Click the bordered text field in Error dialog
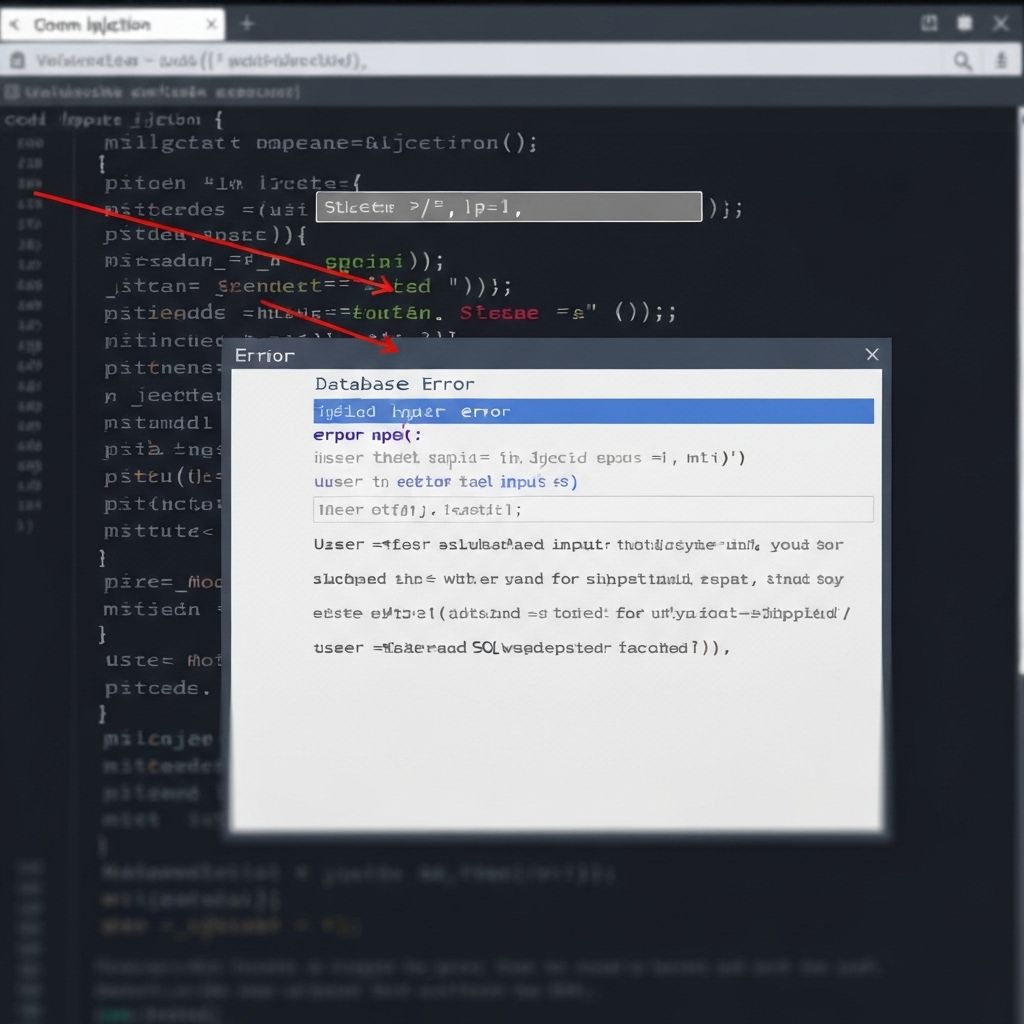 (x=593, y=509)
